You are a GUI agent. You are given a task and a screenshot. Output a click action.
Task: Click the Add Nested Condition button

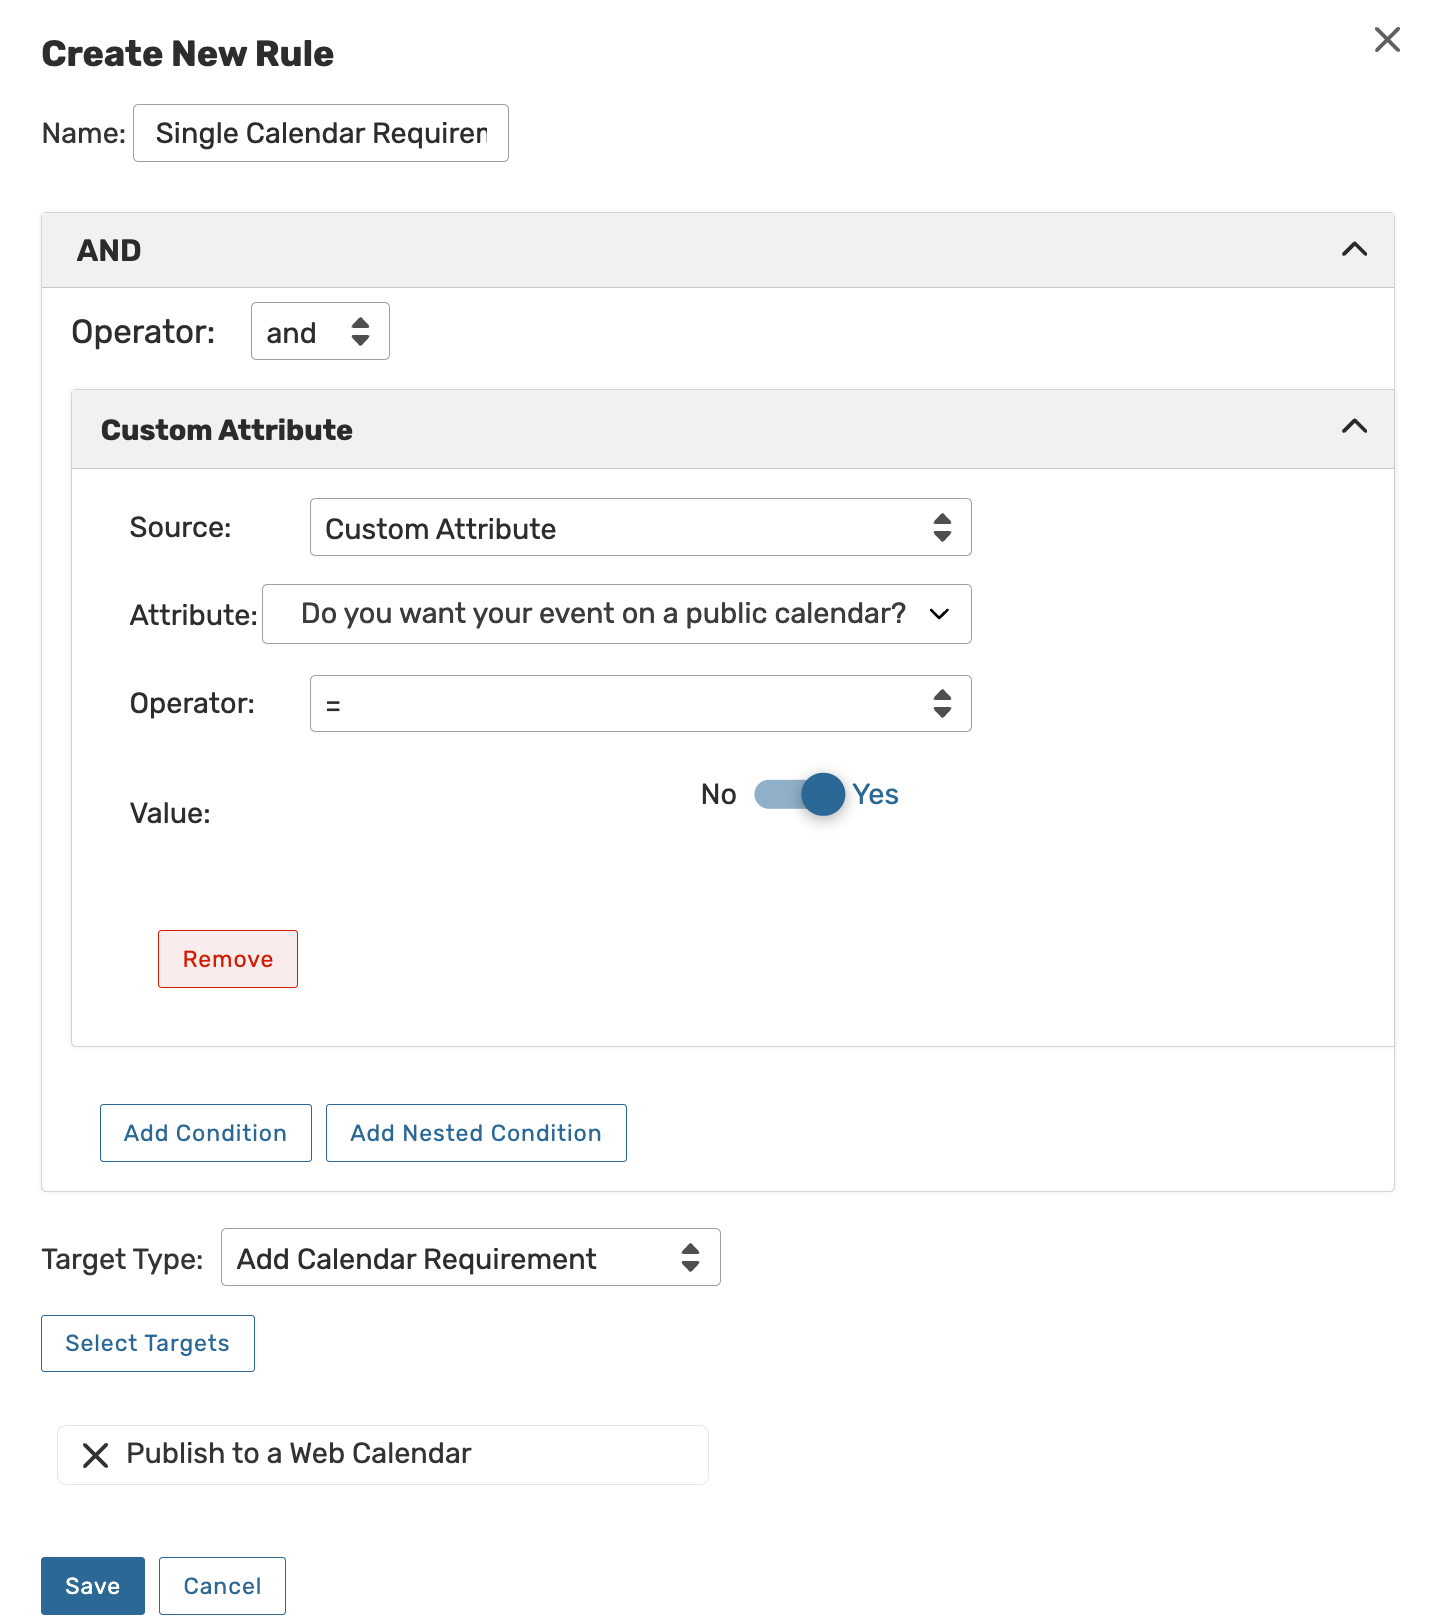pyautogui.click(x=476, y=1133)
